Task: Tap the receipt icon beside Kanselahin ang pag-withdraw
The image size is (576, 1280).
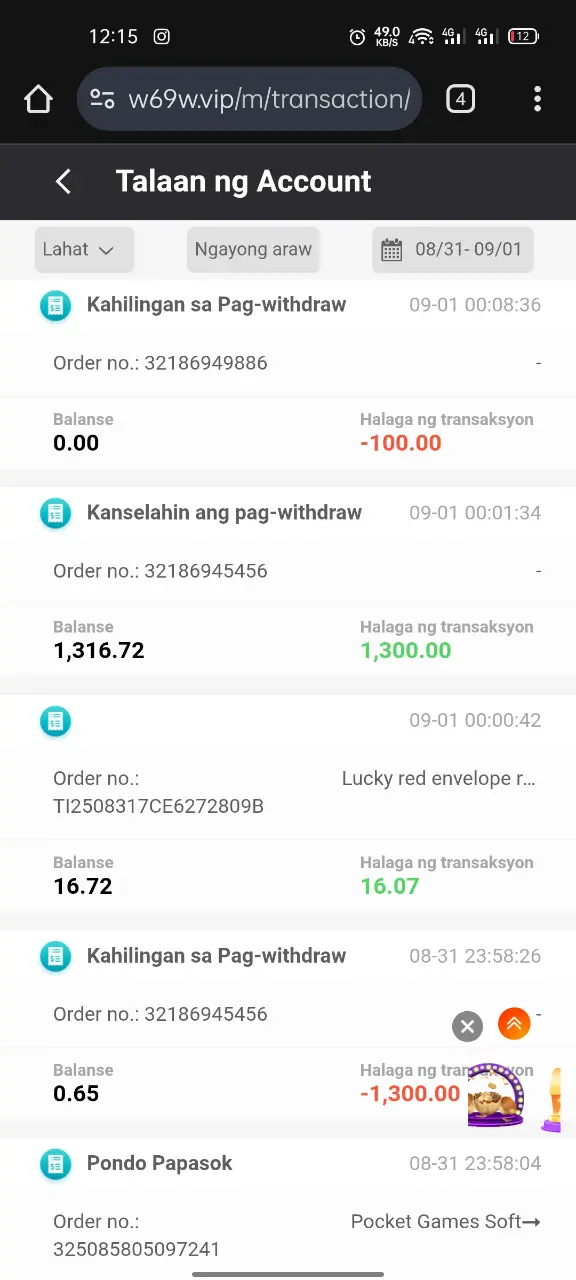Action: coord(55,514)
